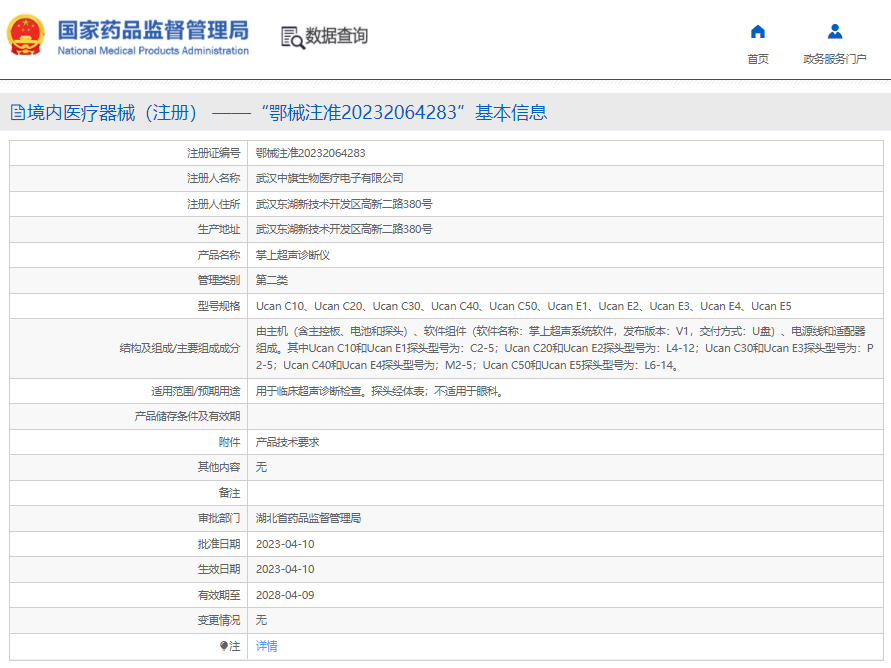Image resolution: width=891 pixels, height=668 pixels.
Task: Click the bullet icon beside 注
Action: (224, 645)
